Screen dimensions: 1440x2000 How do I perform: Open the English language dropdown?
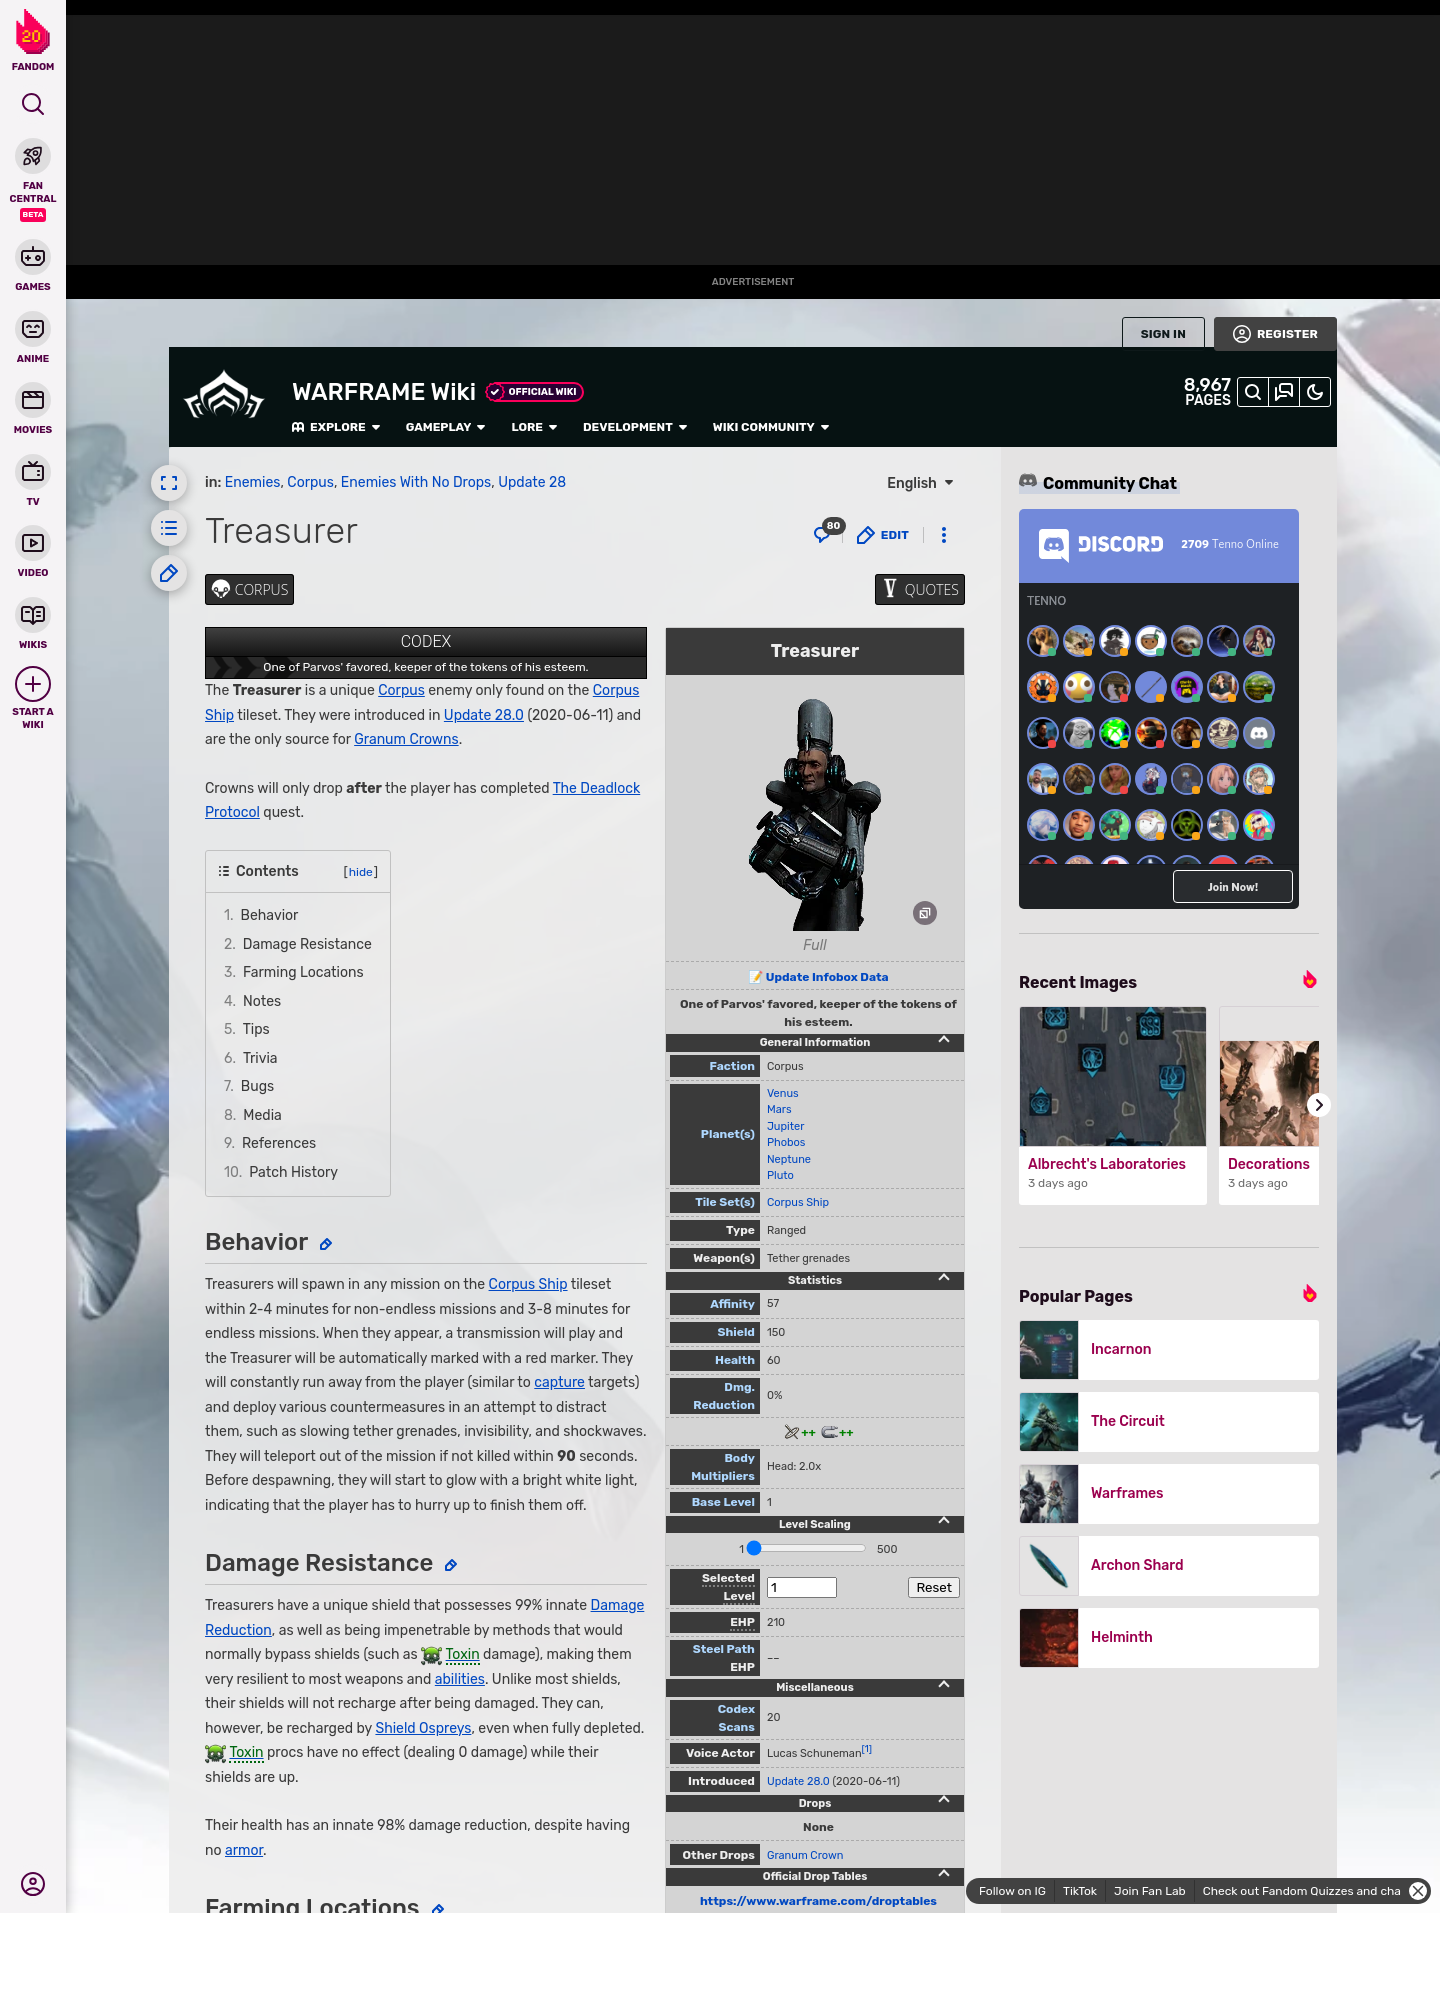[920, 483]
